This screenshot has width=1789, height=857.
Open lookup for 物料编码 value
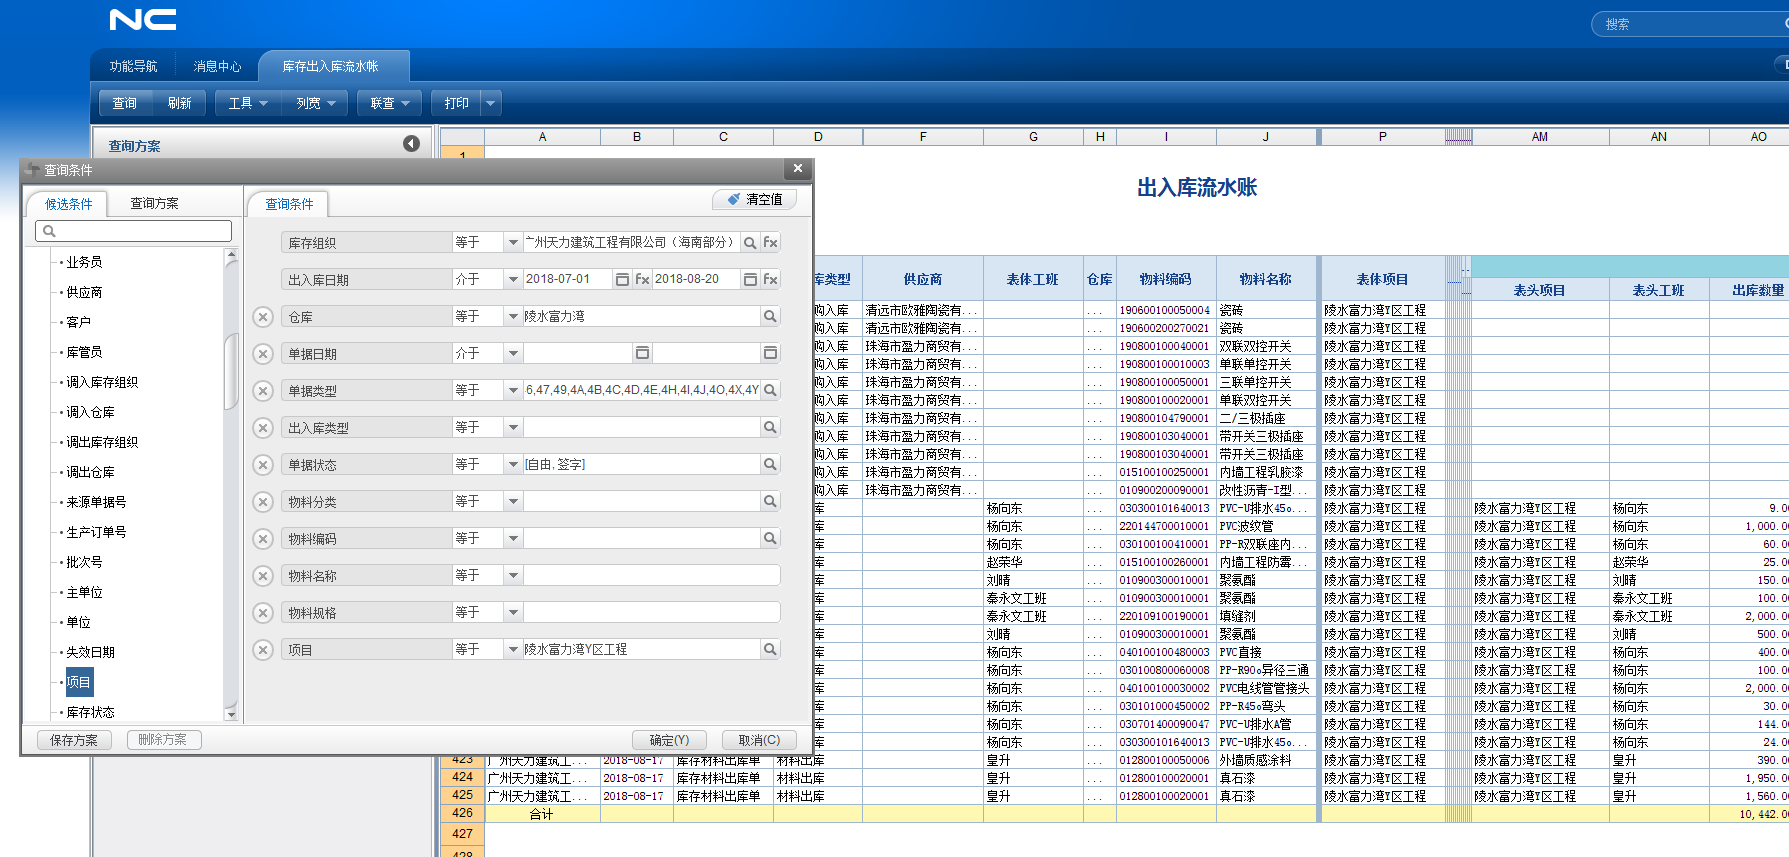pos(770,538)
